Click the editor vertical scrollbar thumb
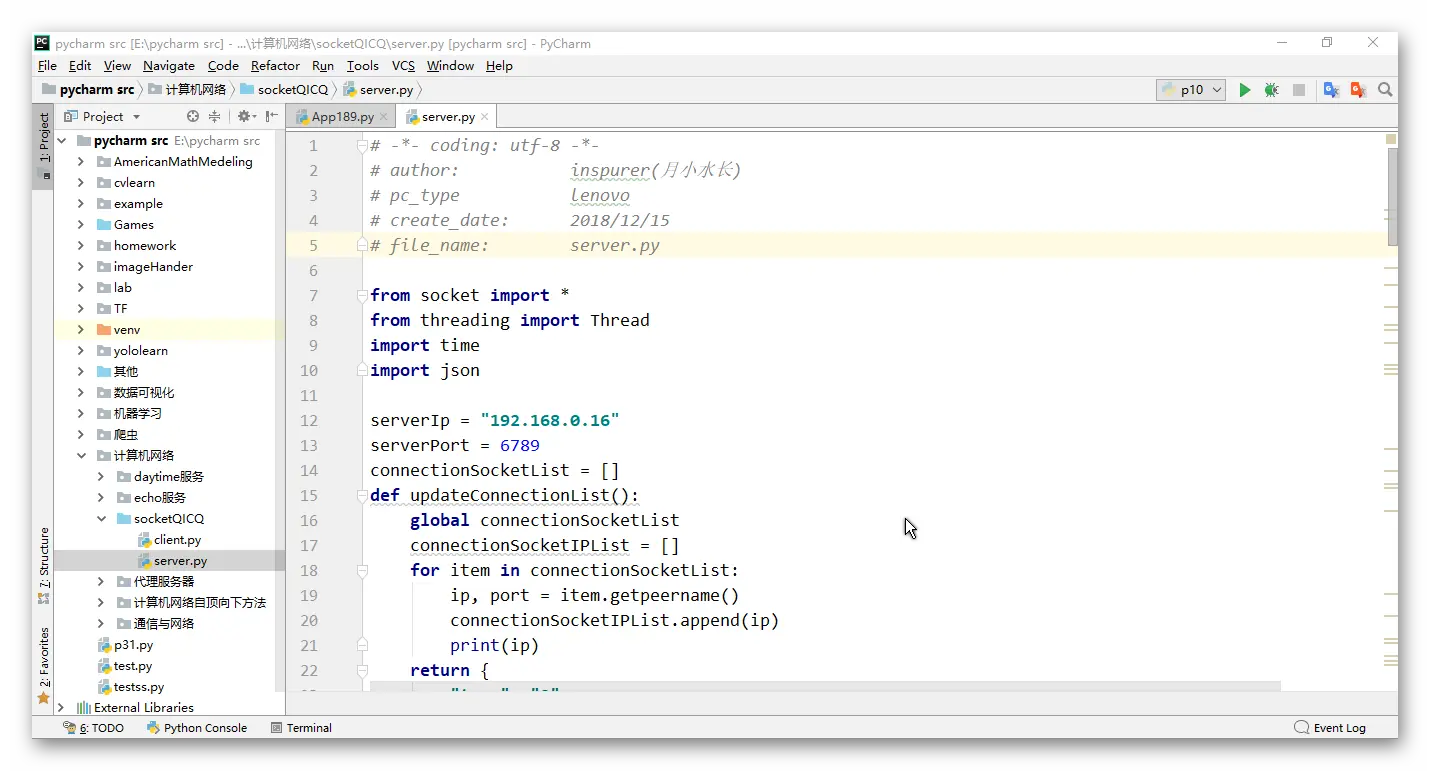Viewport: 1430px width, 771px height. coord(1393,196)
